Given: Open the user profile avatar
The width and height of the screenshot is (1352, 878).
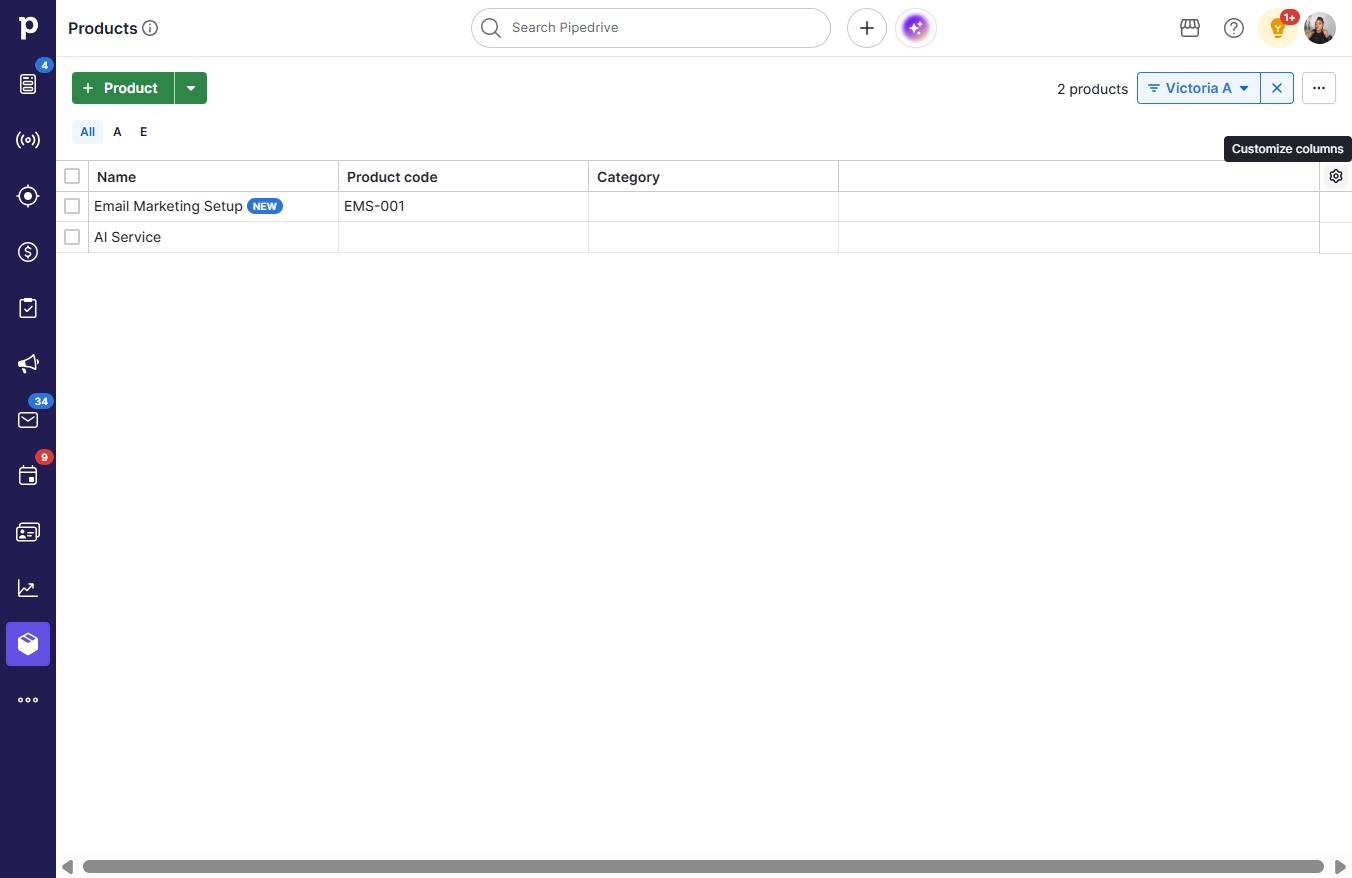Looking at the screenshot, I should tap(1320, 28).
